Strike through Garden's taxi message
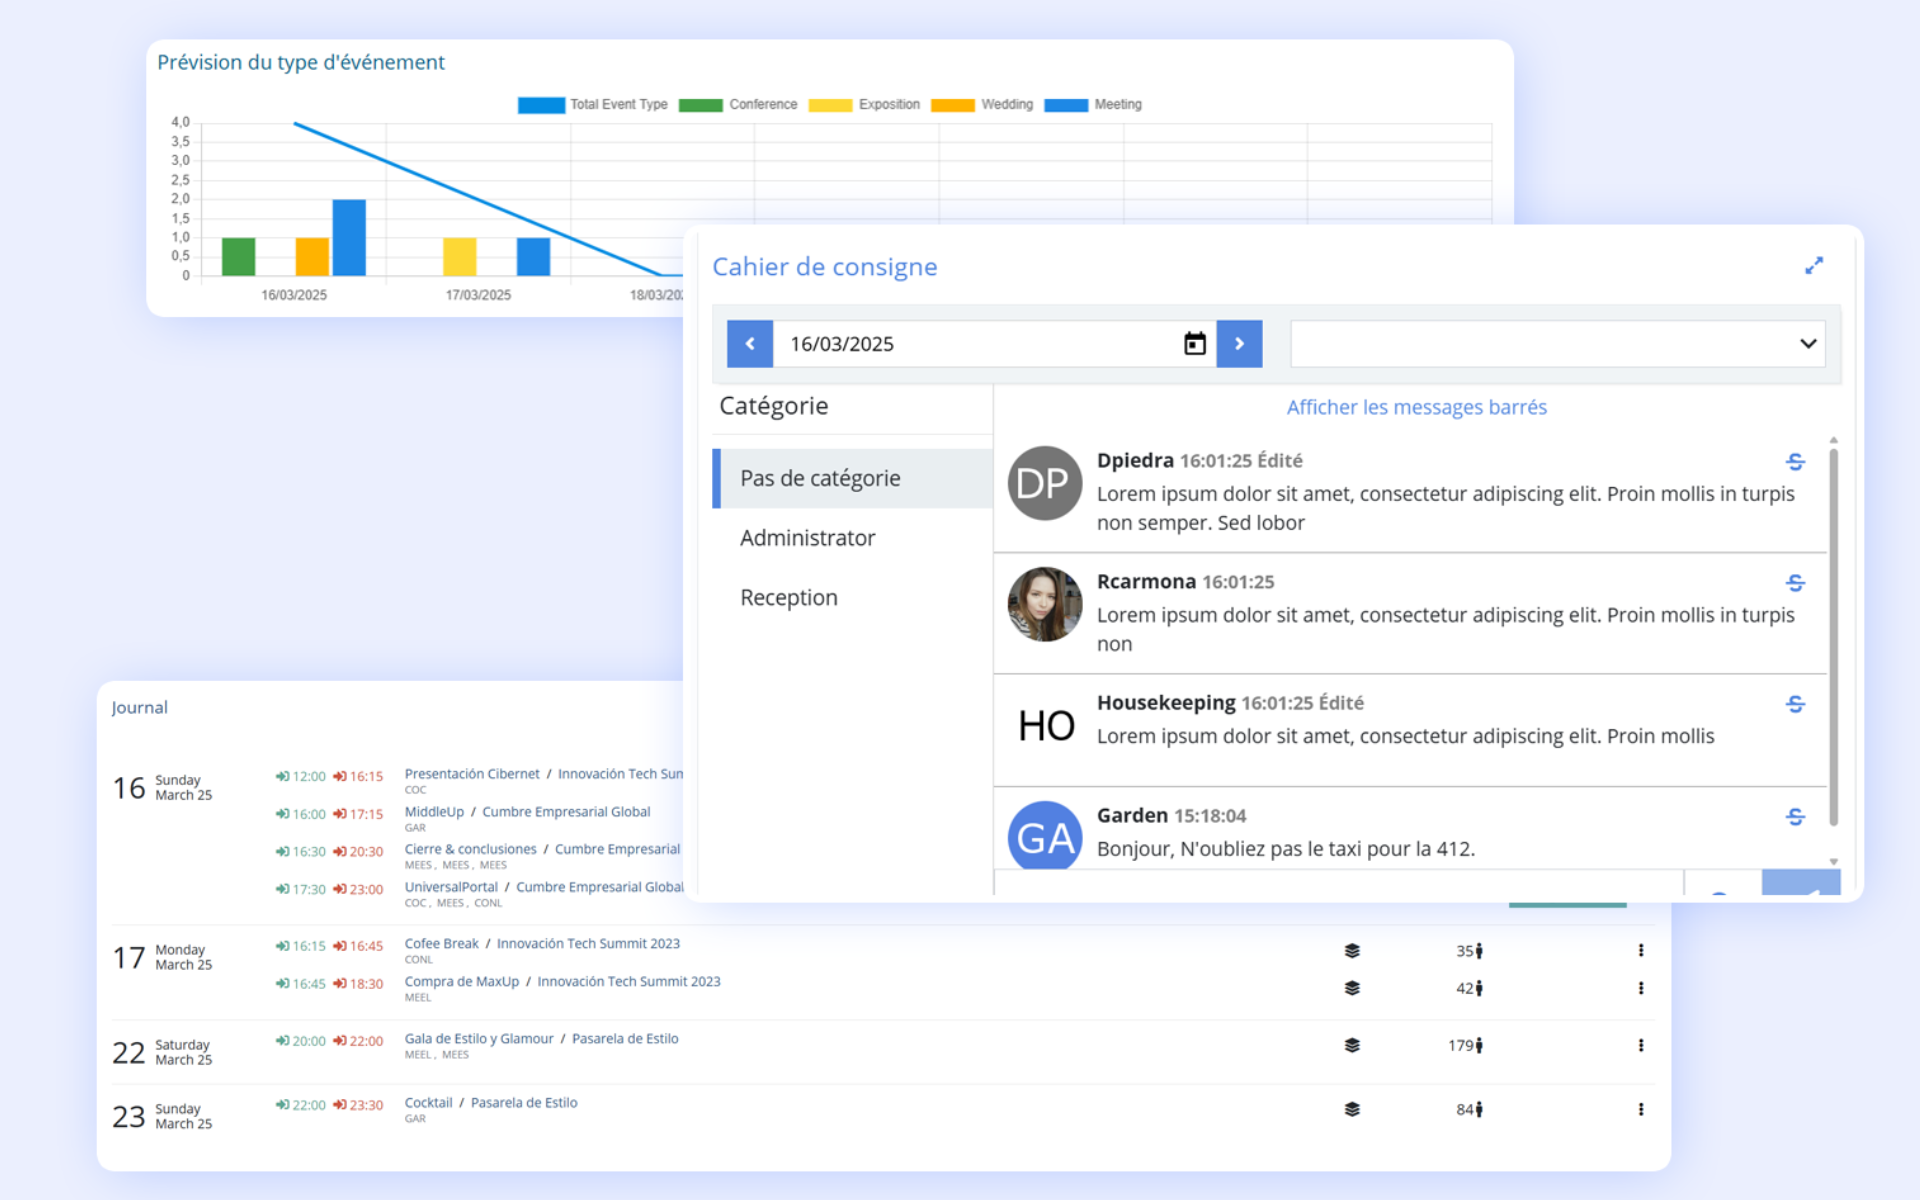This screenshot has width=1920, height=1200. [1795, 817]
